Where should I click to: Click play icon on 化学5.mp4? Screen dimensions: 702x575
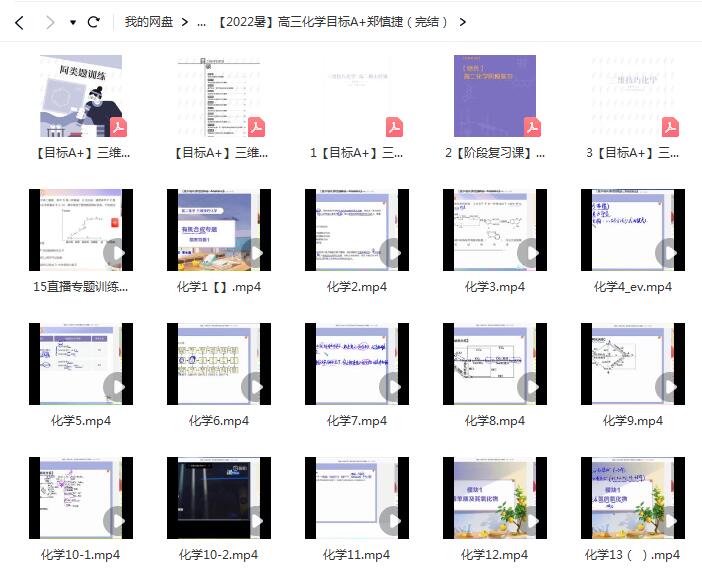[117, 387]
